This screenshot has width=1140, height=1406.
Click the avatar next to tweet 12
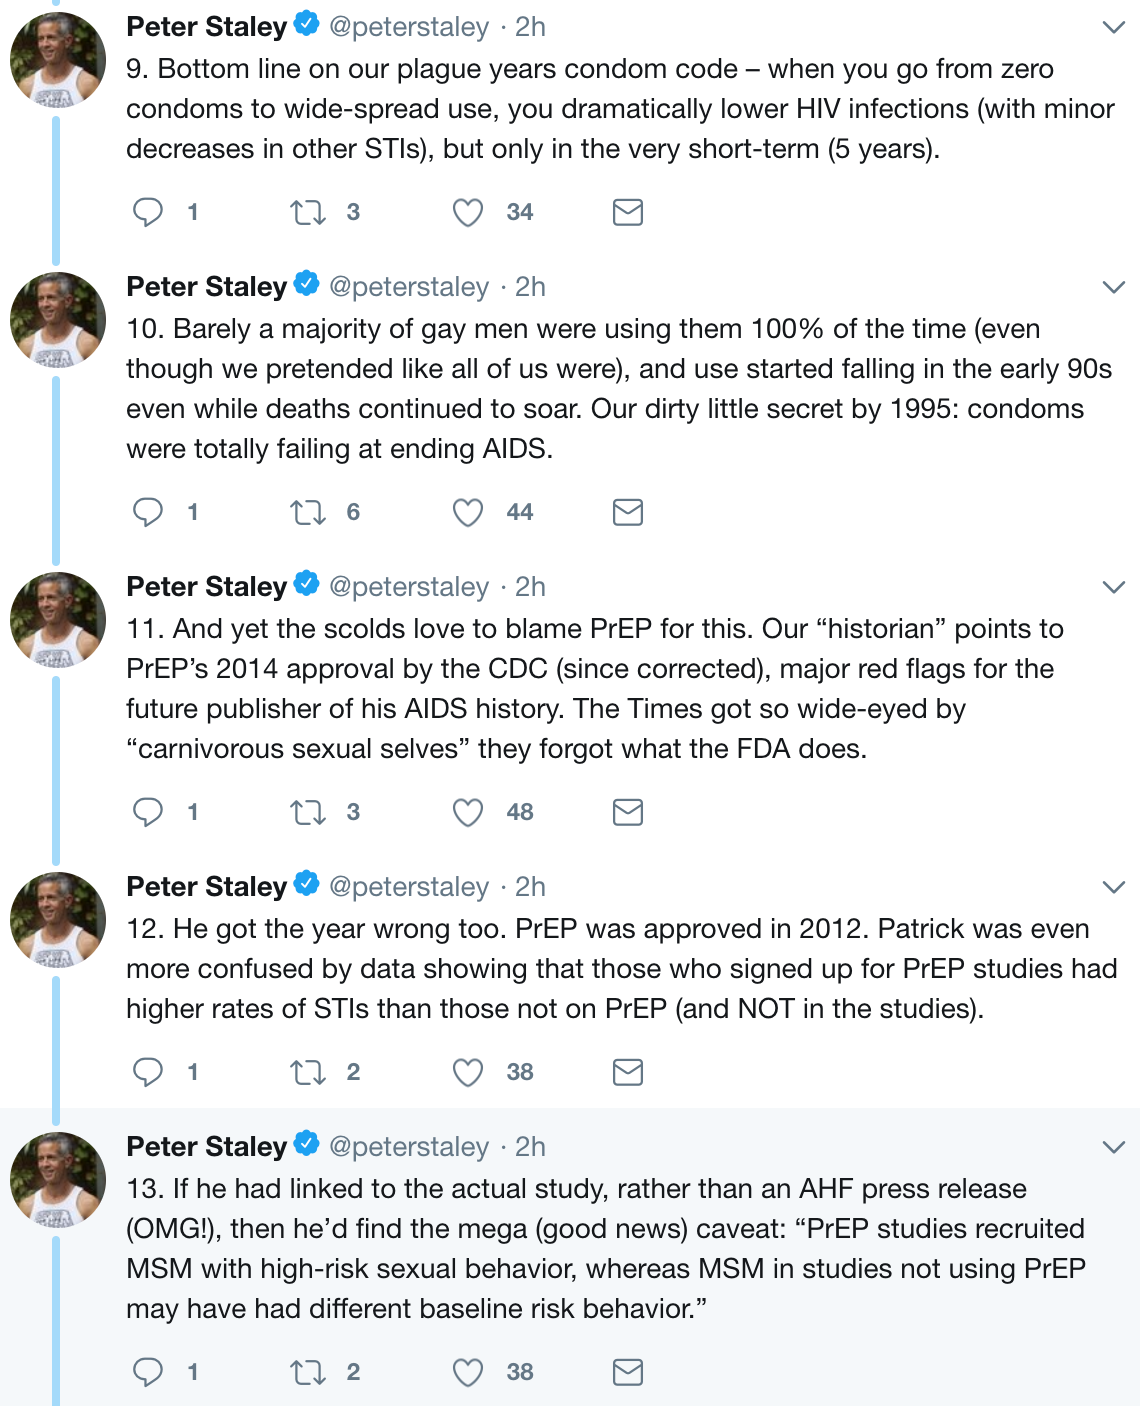[x=58, y=920]
